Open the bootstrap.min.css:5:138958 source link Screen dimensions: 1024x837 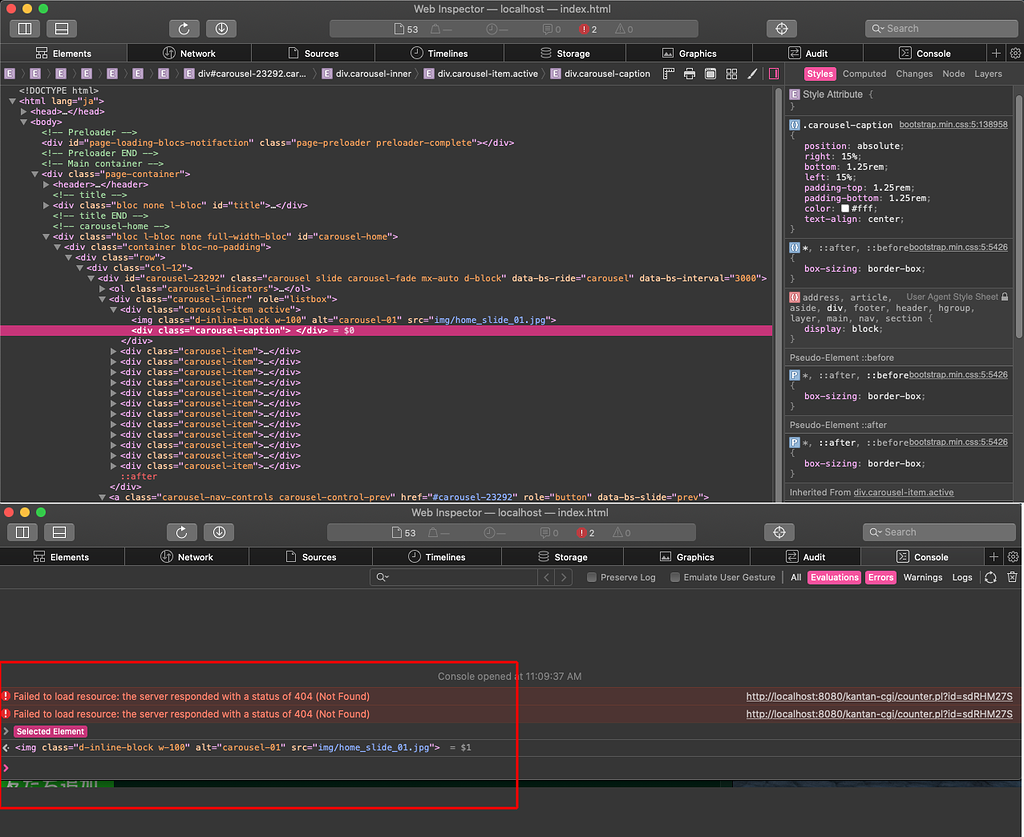pyautogui.click(x=953, y=124)
